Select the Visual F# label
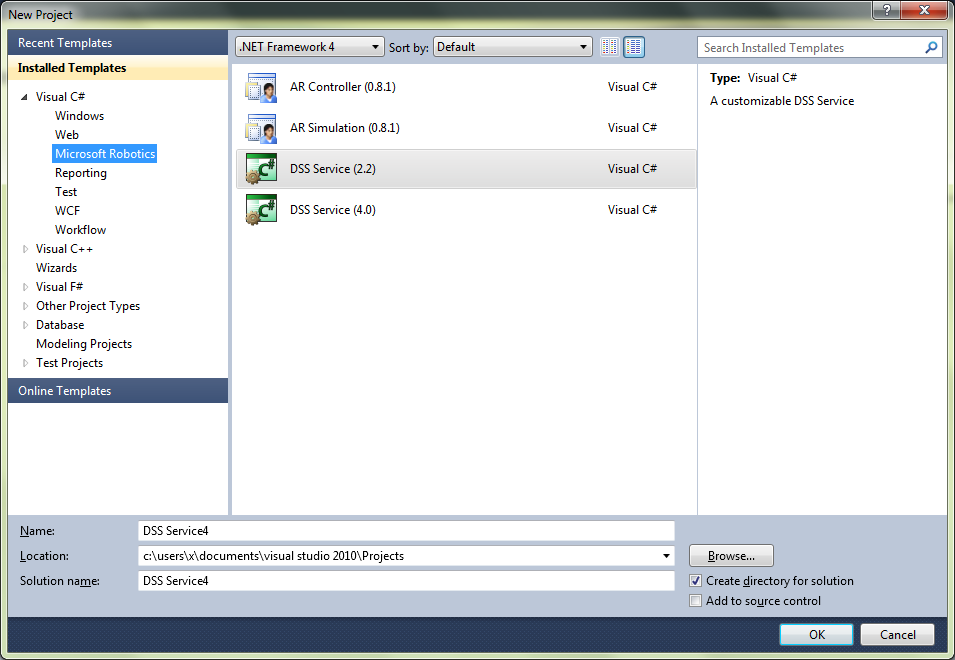This screenshot has width=955, height=660. 59,287
